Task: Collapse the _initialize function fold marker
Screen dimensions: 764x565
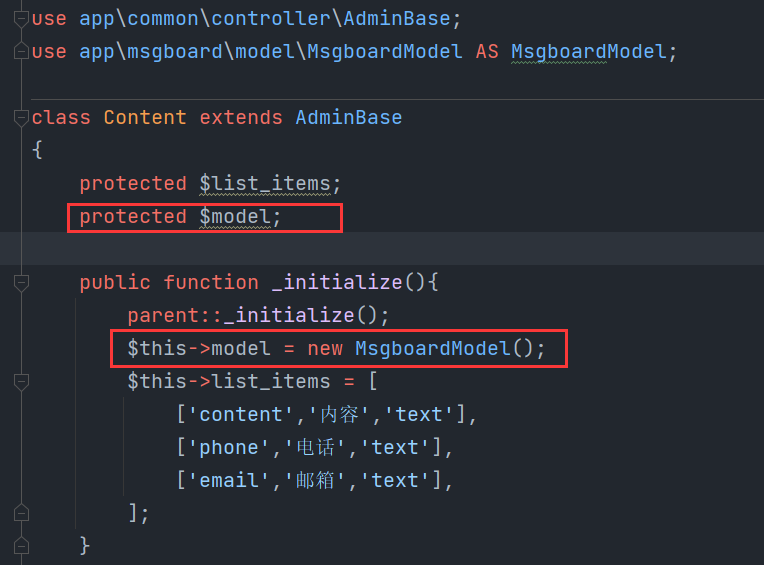Action: click(x=21, y=283)
